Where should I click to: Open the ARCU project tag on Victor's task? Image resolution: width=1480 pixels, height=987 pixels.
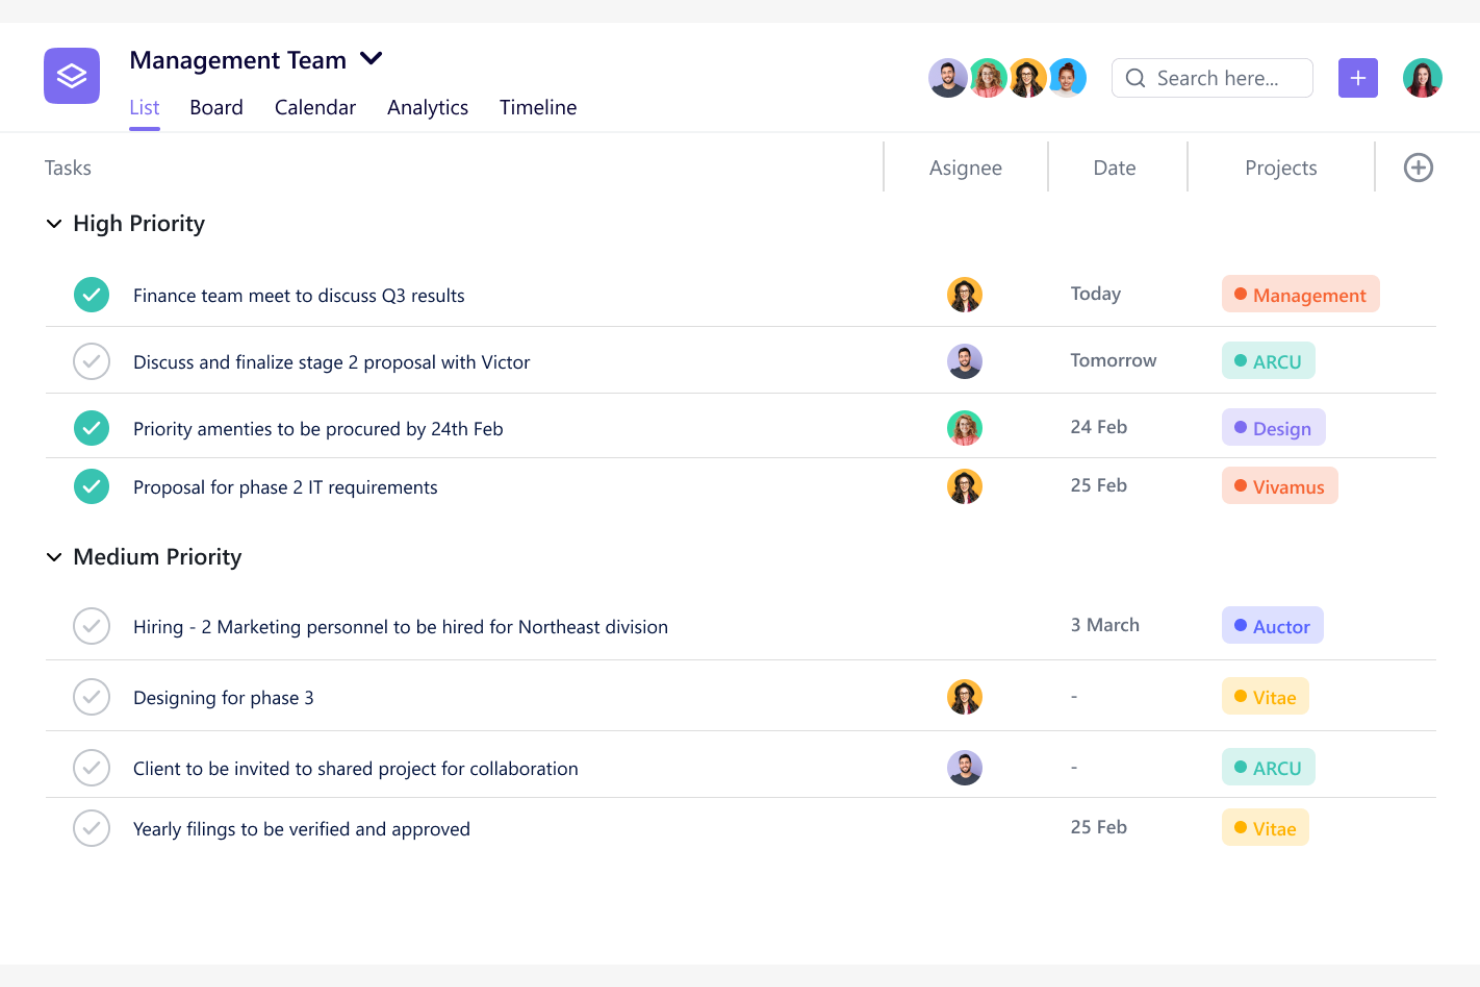tap(1267, 360)
